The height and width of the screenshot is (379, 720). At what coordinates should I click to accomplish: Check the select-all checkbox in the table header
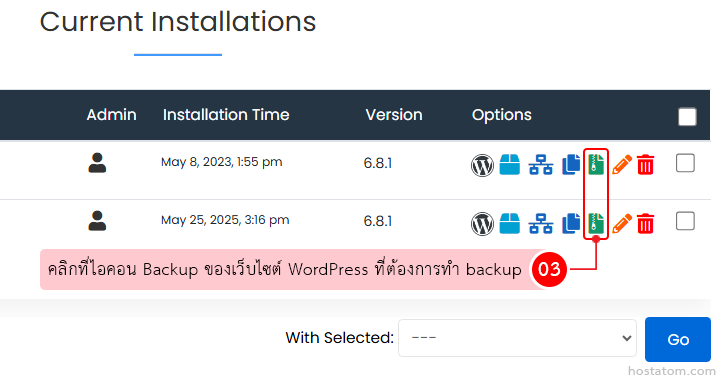point(687,116)
